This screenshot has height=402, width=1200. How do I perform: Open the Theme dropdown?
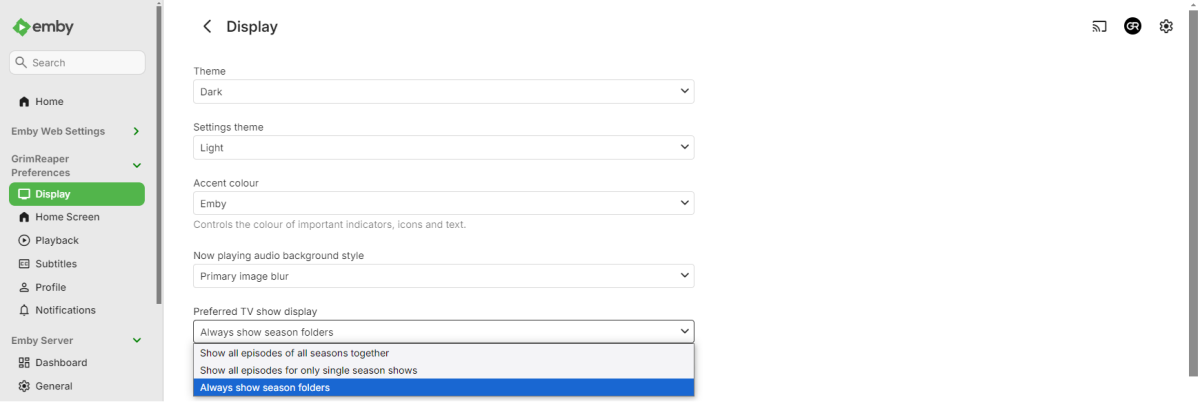(443, 92)
